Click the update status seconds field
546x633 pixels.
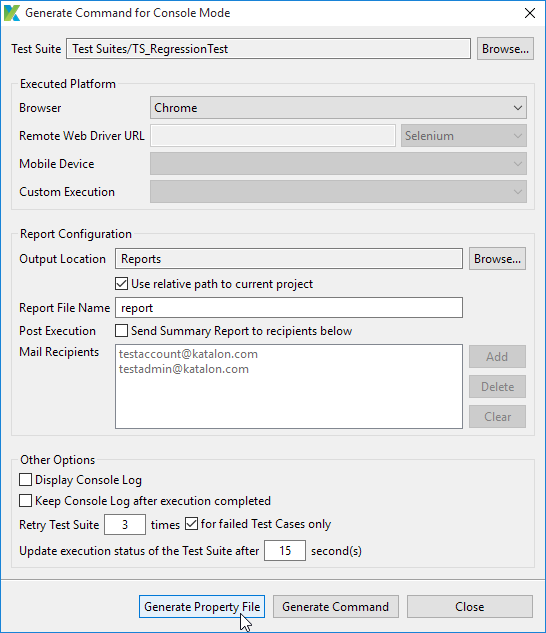pos(285,551)
